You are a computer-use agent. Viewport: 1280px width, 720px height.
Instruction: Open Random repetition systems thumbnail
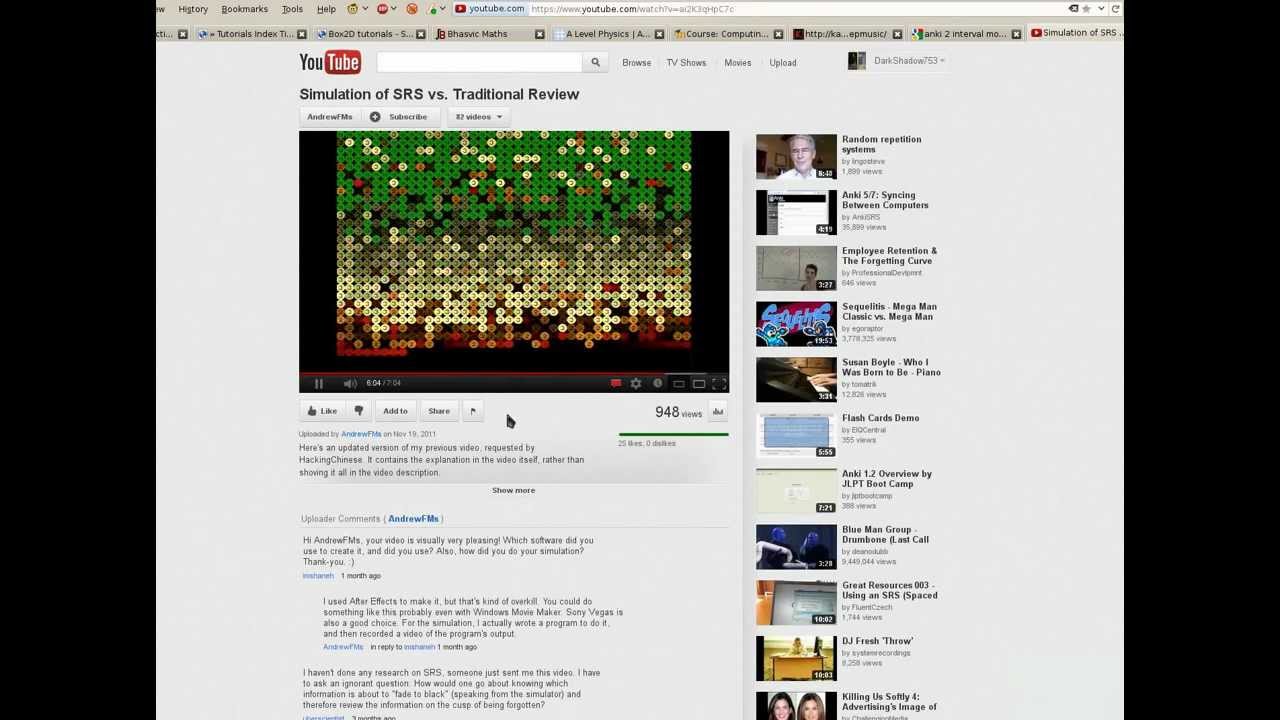796,157
